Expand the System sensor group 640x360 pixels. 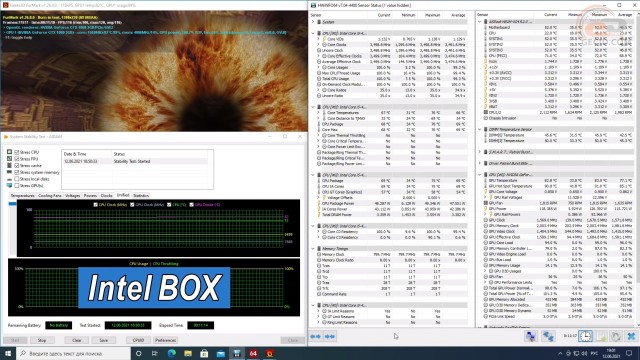313,22
